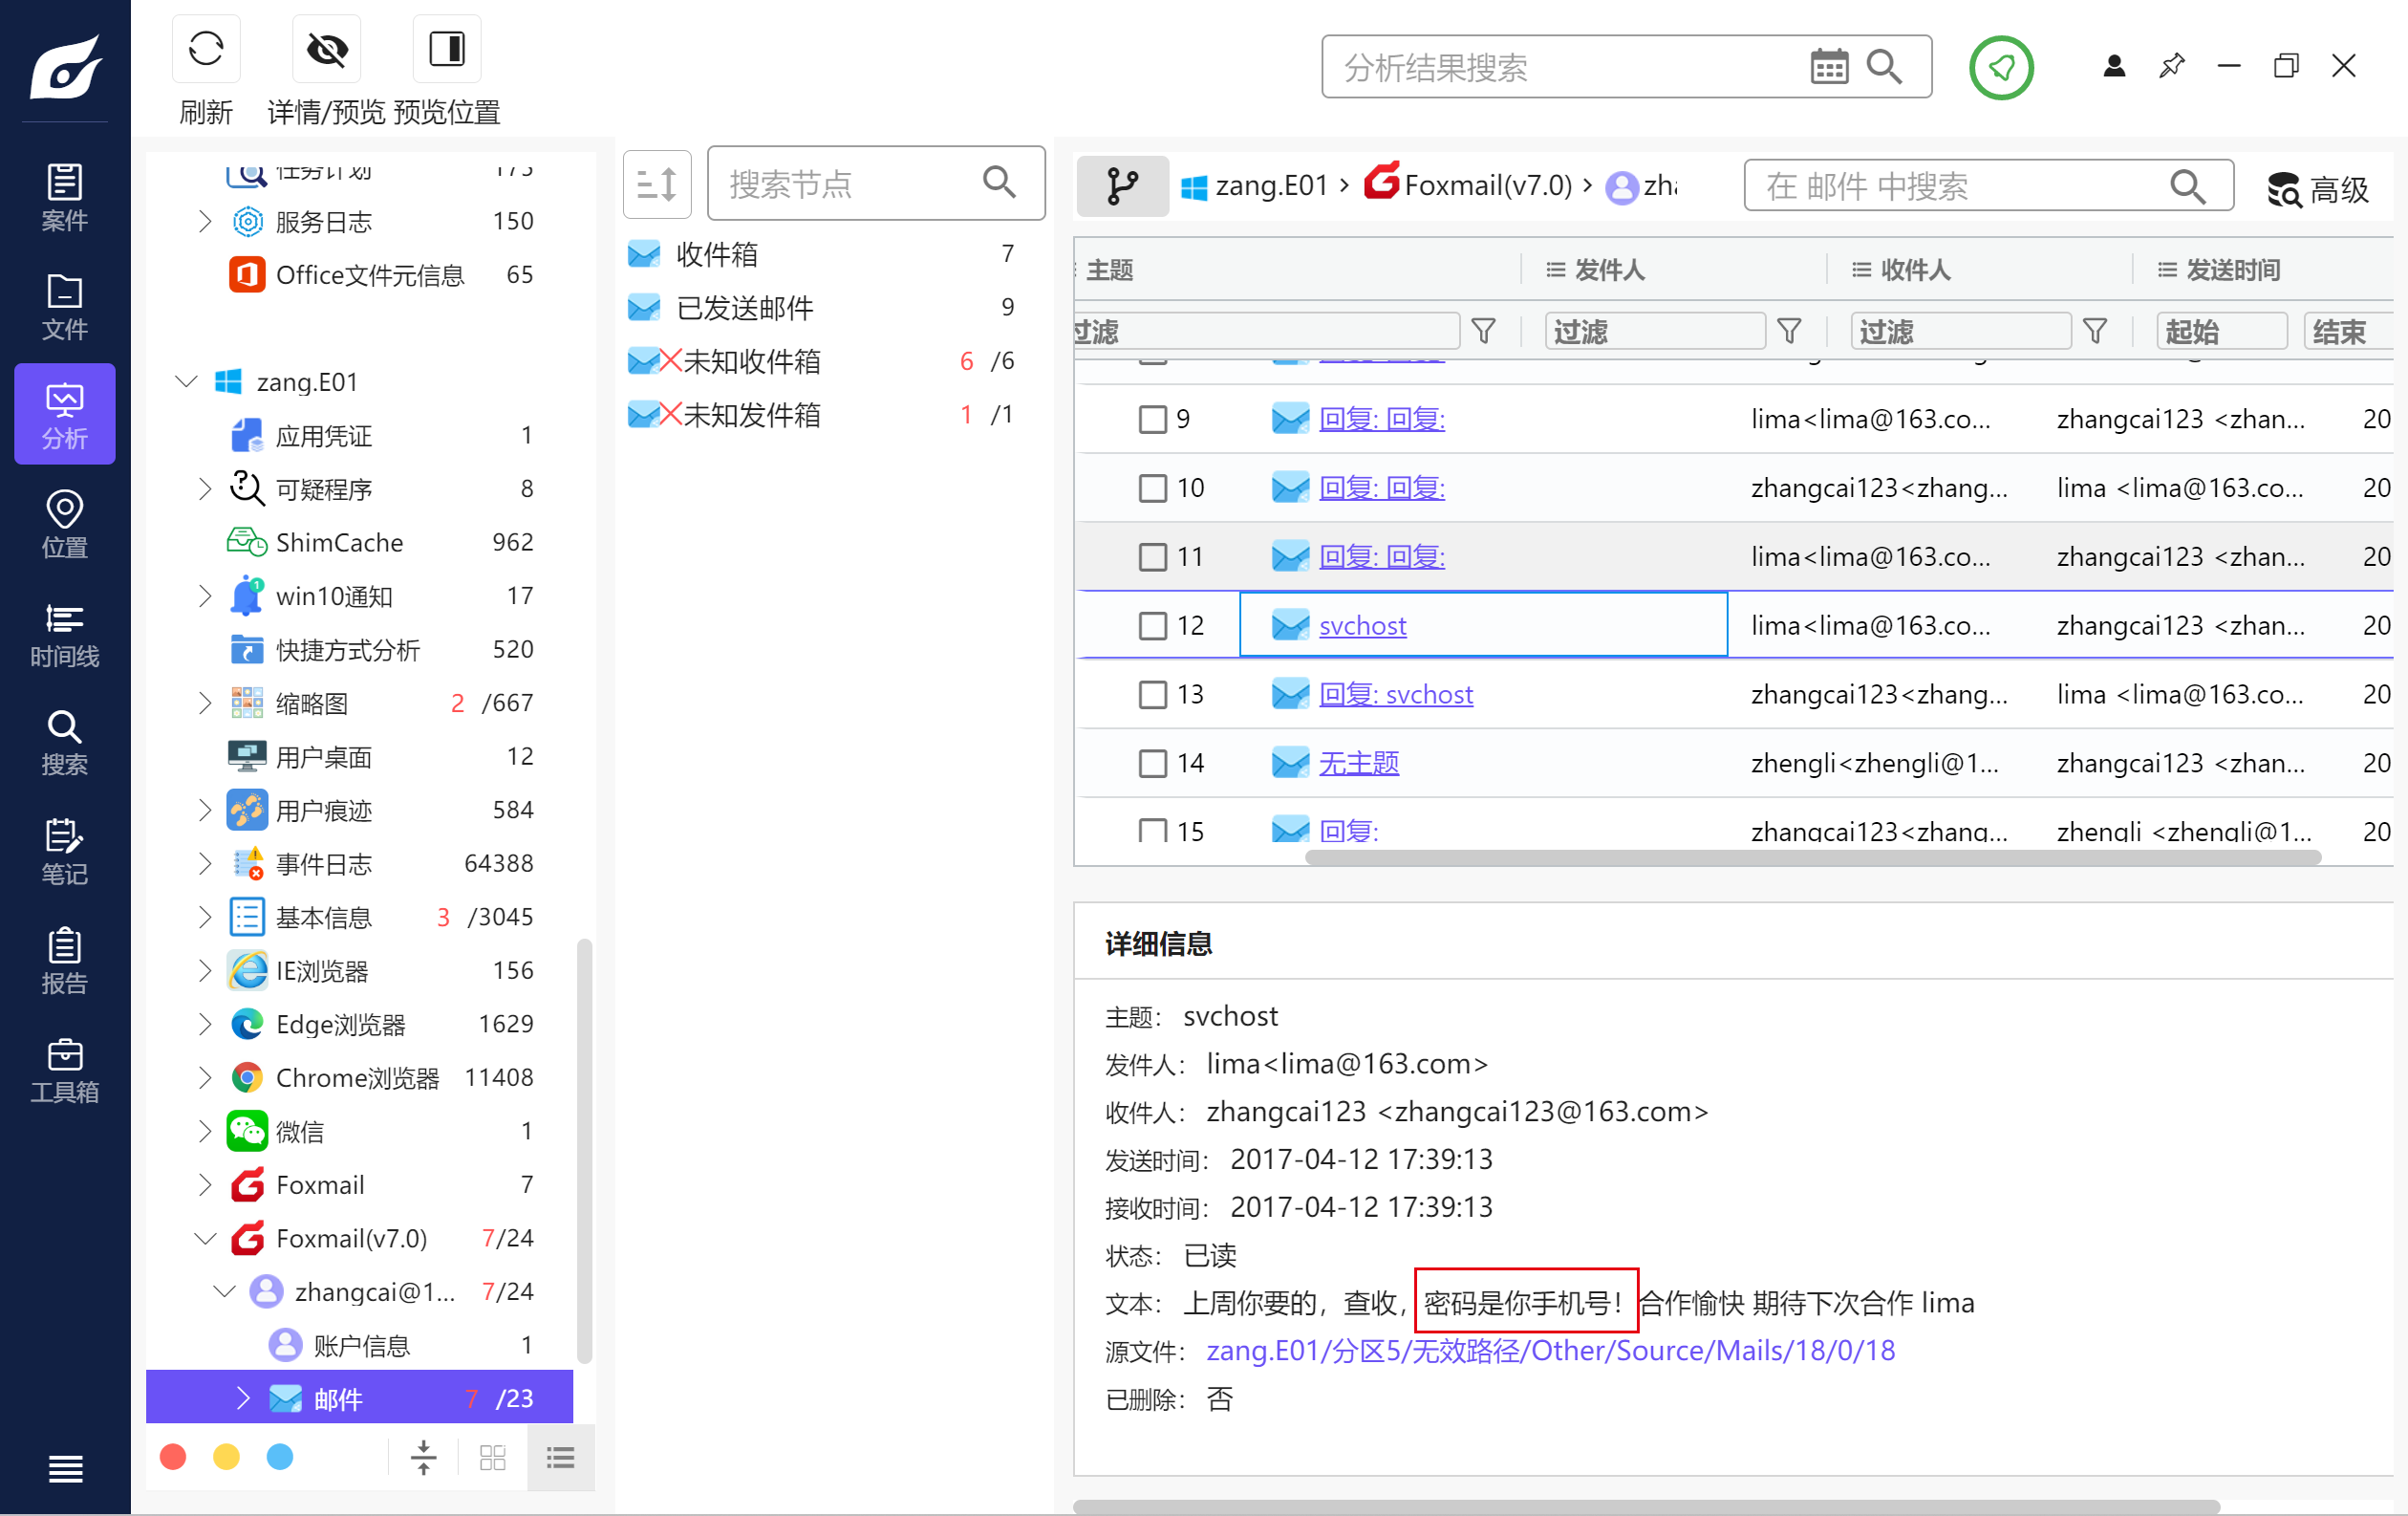The image size is (2408, 1516).
Task: Click the 刷新 refresh icon
Action: pos(206,49)
